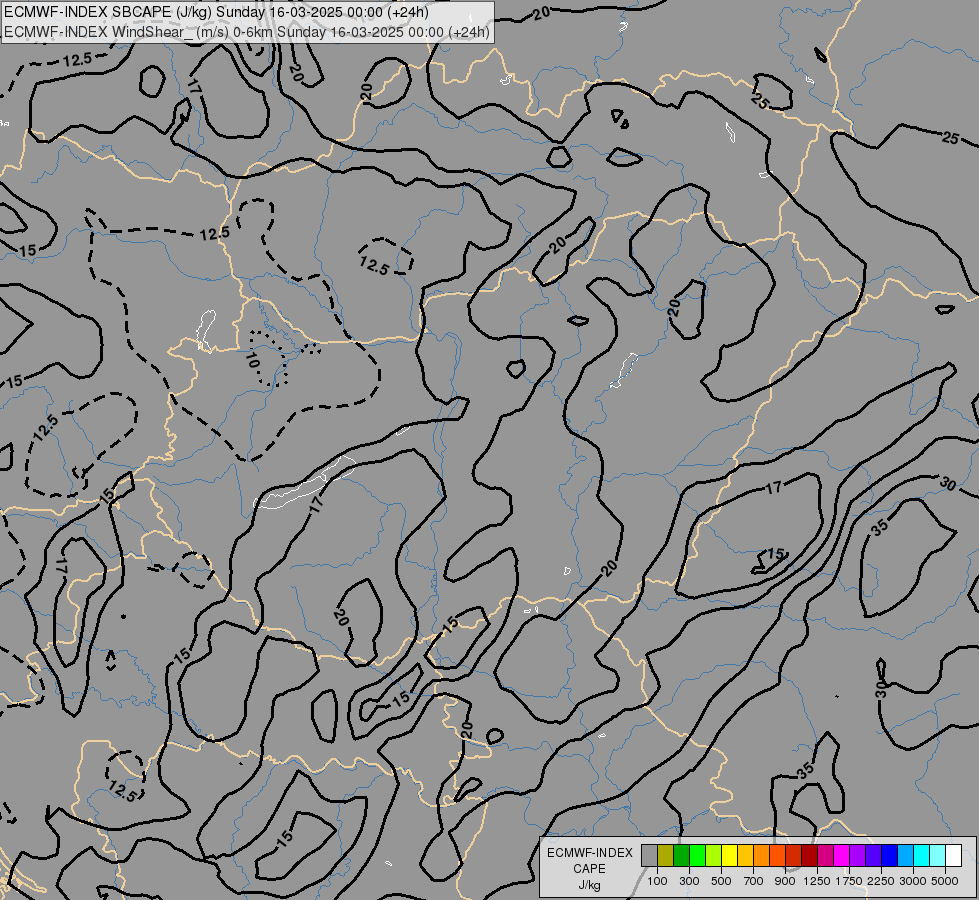Click the dotted contour label 10
979x900 pixels.
coord(253,360)
